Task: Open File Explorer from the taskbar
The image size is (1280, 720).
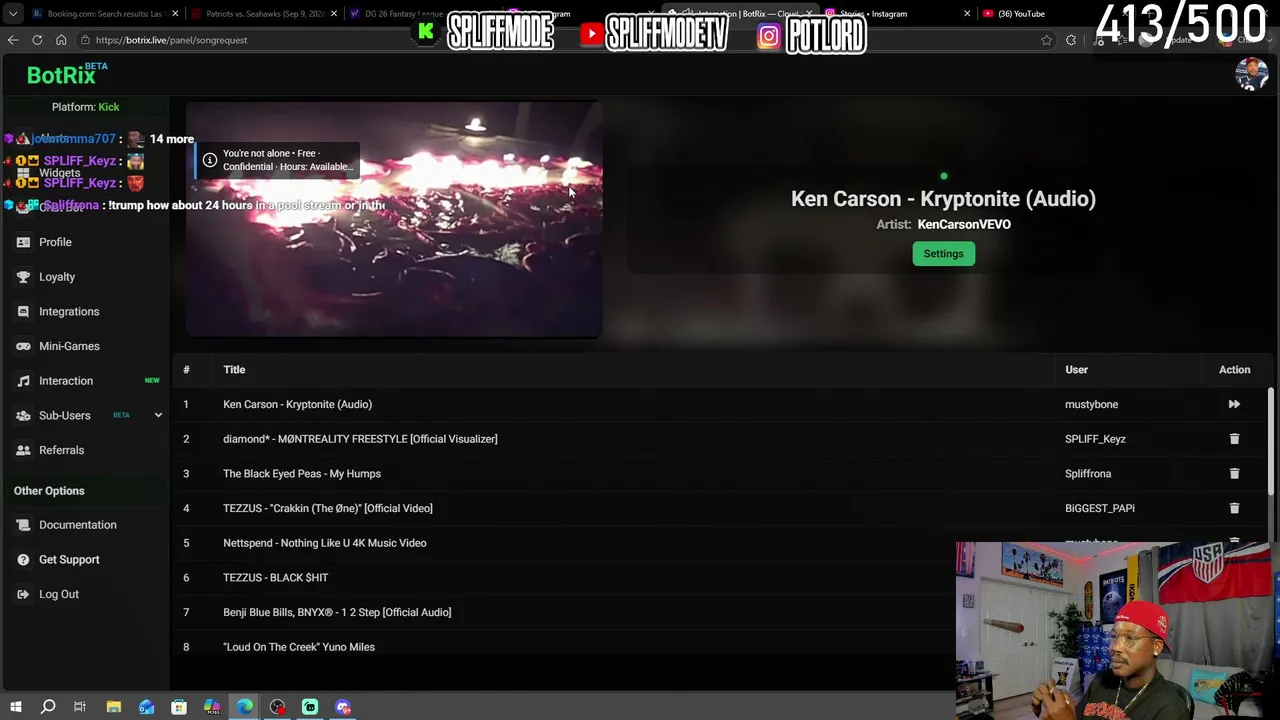Action: click(x=113, y=707)
